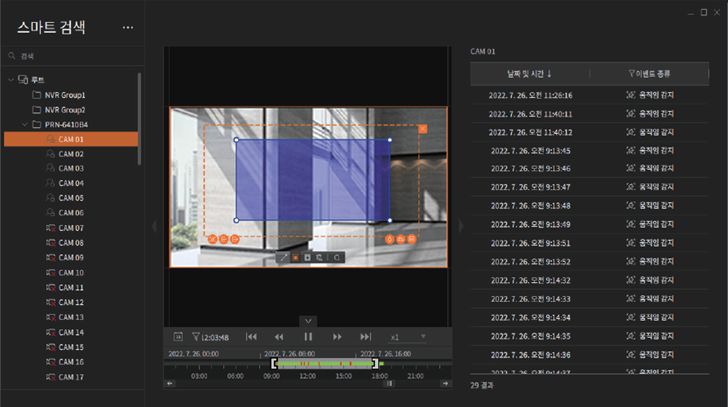Open the calendar date picker icon
The height and width of the screenshot is (407, 728).
pos(178,337)
